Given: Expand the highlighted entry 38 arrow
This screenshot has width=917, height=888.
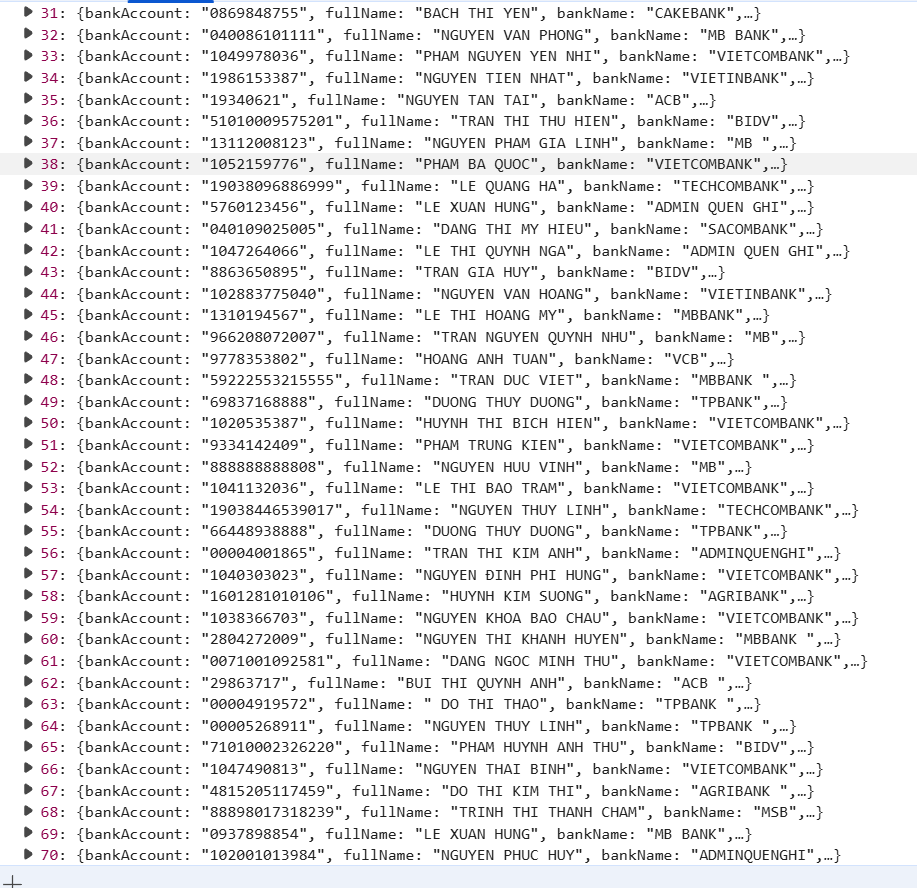Looking at the screenshot, I should tap(27, 163).
